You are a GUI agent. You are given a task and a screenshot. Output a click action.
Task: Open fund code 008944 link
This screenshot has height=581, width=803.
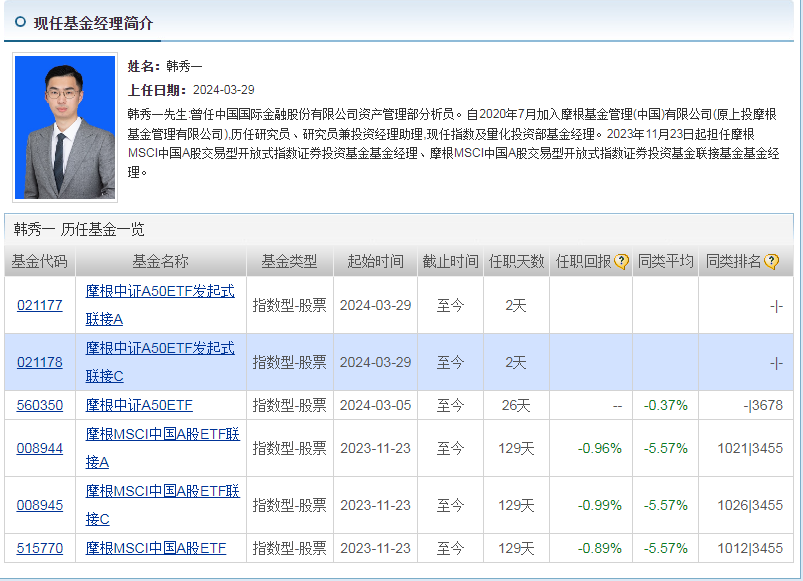point(39,448)
